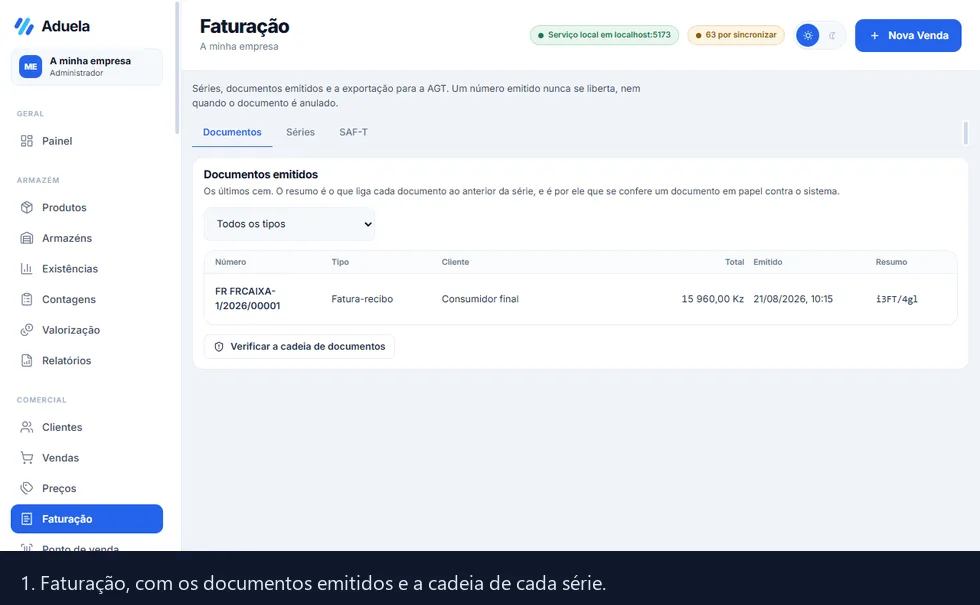Click the Aduela logo icon
Viewport: 980px width, 605px height.
(24, 26)
